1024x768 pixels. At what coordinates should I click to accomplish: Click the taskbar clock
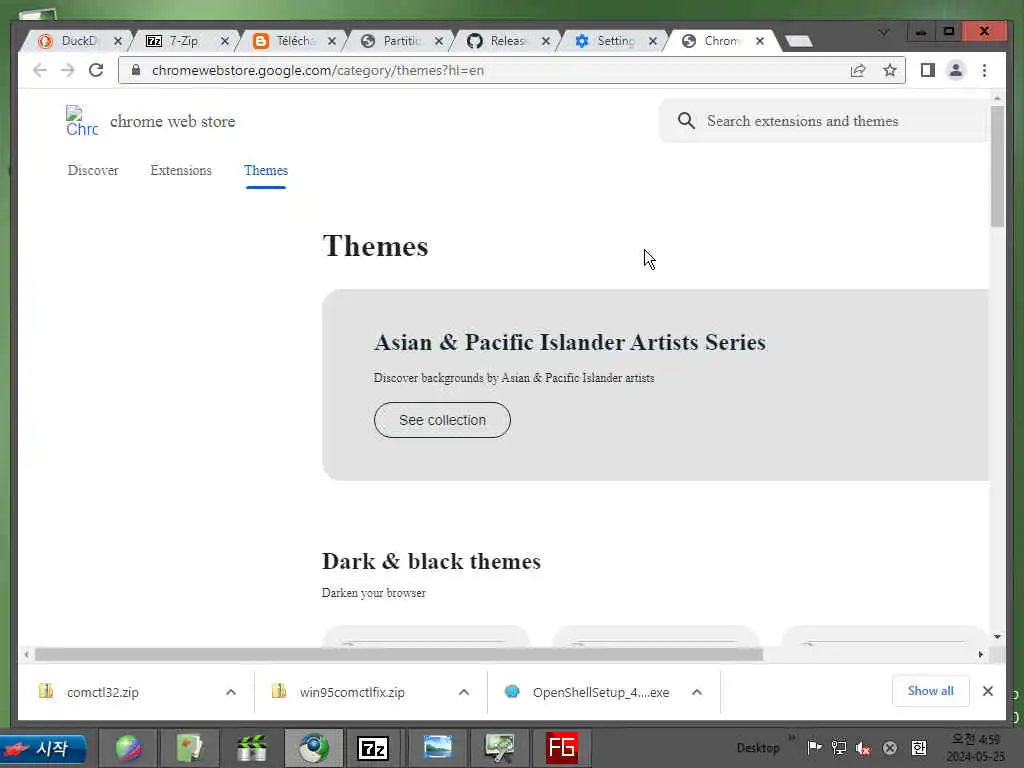click(x=976, y=748)
